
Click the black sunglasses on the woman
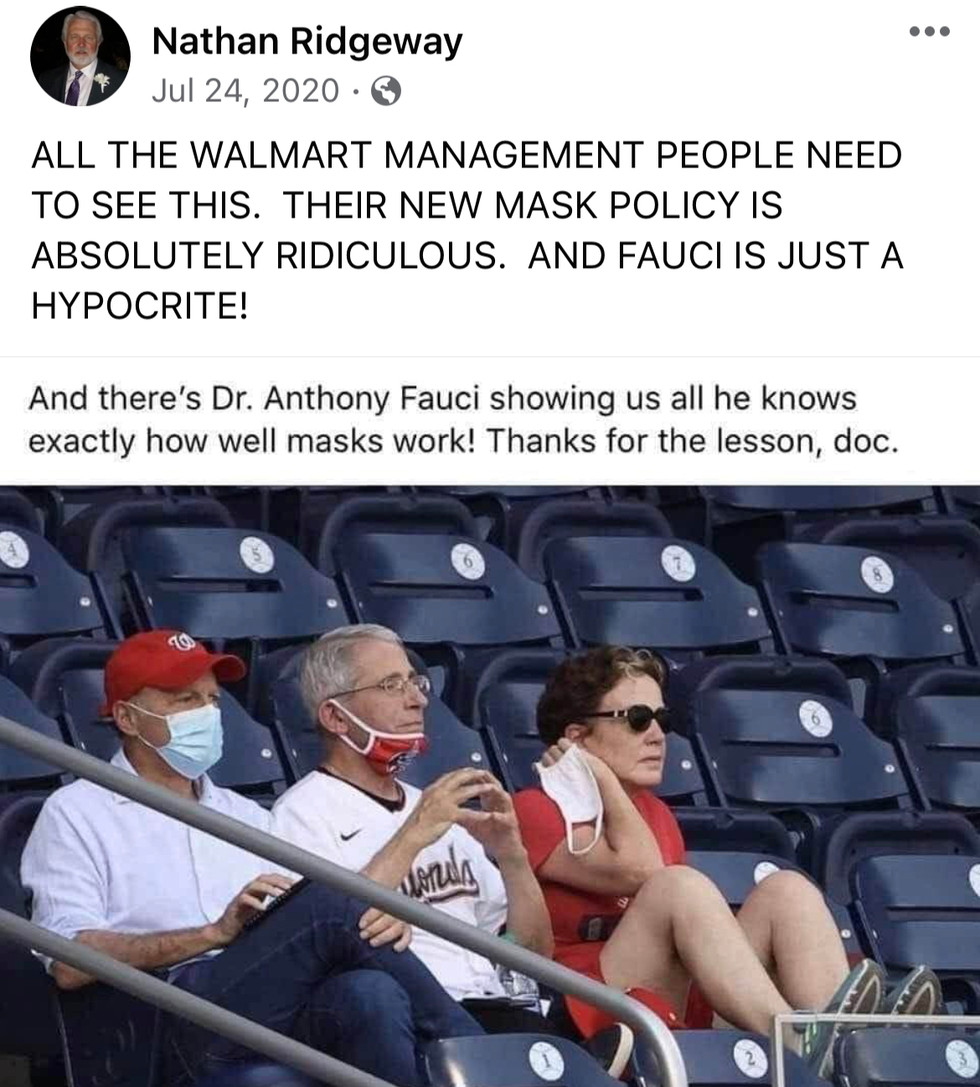pyautogui.click(x=631, y=719)
